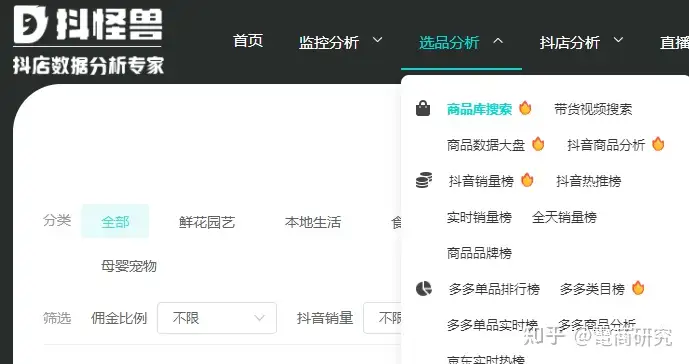This screenshot has height=364, width=689.
Task: Open the 多多单品实时榜 entry
Action: [x=492, y=325]
